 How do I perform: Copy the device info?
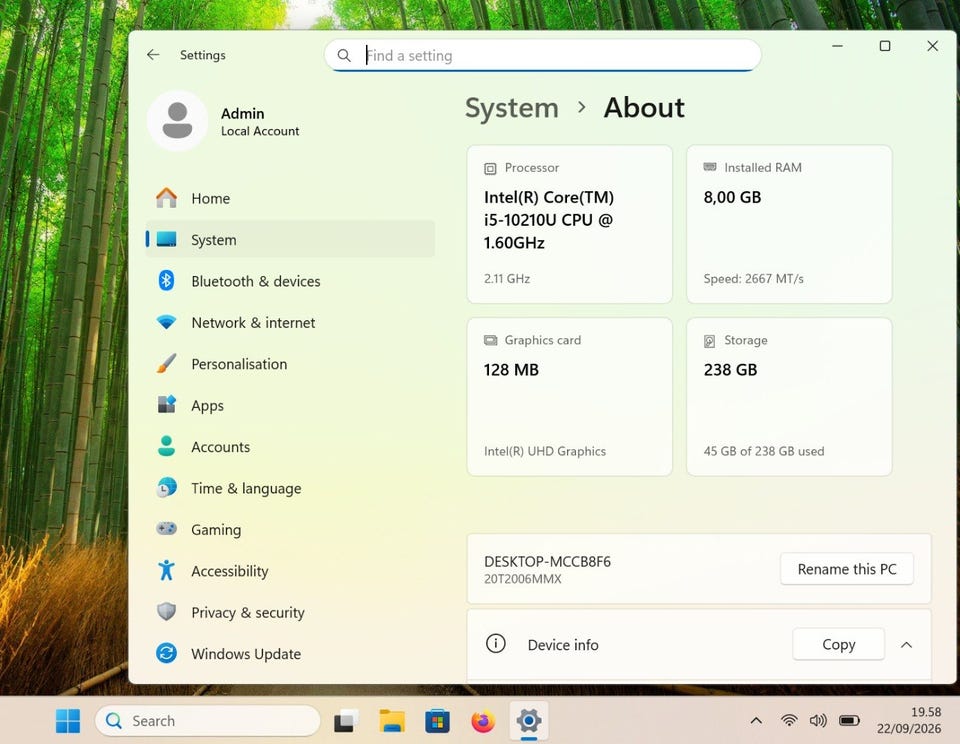click(838, 644)
